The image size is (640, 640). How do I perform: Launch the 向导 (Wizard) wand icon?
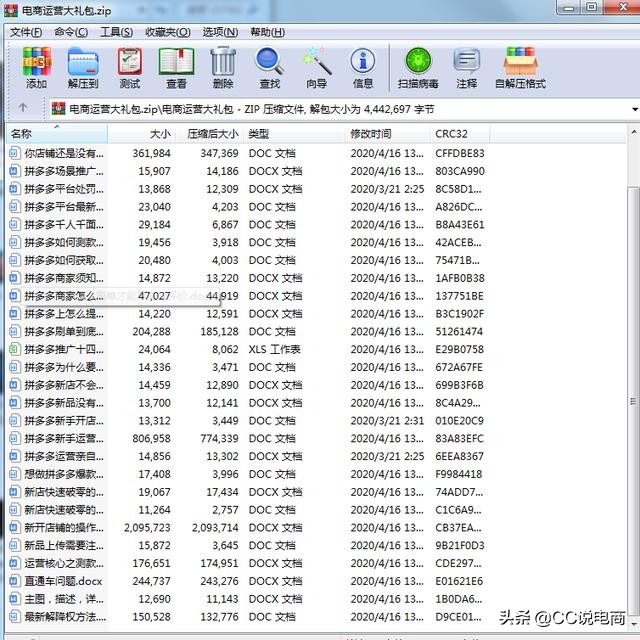pos(317,62)
